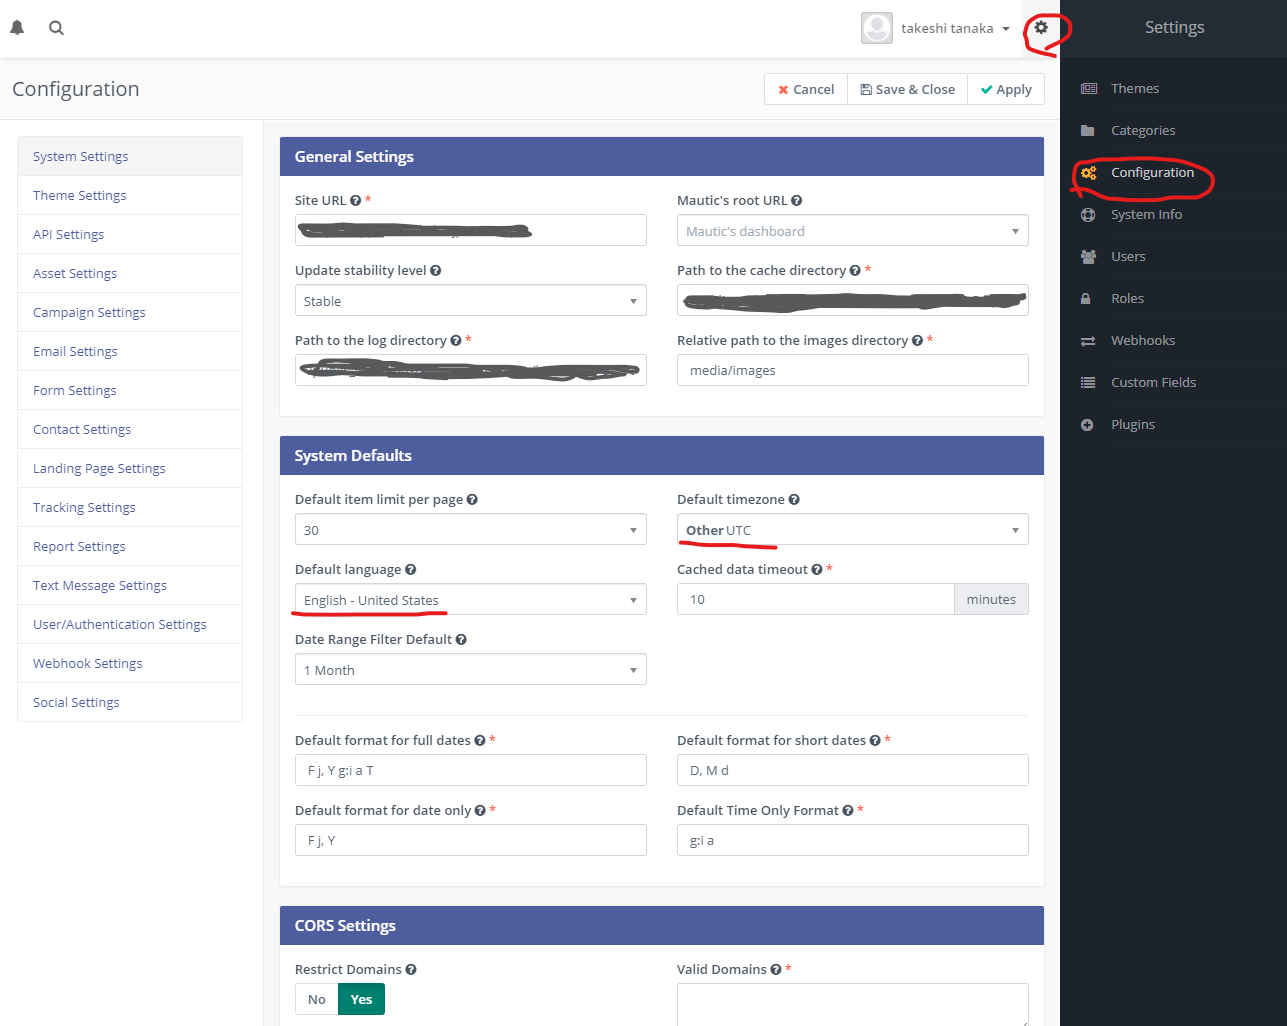Open Plugins in the settings sidebar
Image resolution: width=1287 pixels, height=1026 pixels.
point(1132,424)
